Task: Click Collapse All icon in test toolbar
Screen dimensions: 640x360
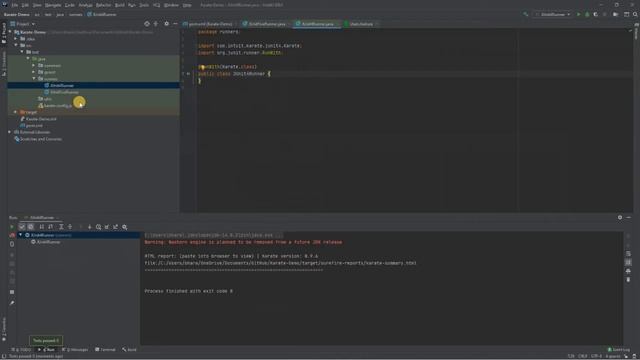Action: tap(70, 227)
